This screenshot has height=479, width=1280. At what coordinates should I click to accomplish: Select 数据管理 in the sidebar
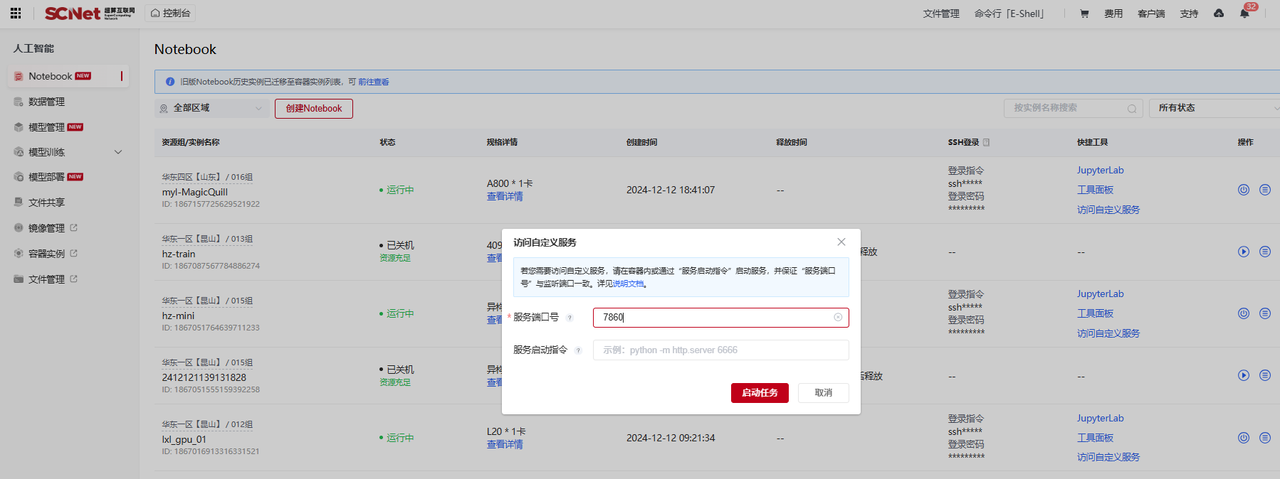click(x=46, y=102)
